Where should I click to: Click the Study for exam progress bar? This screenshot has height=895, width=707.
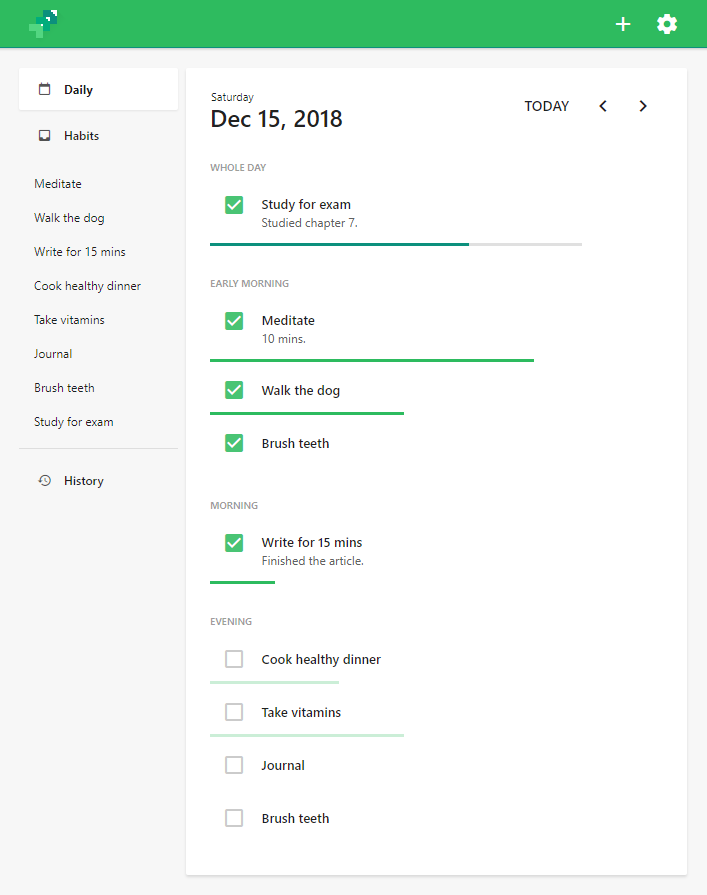pos(395,244)
